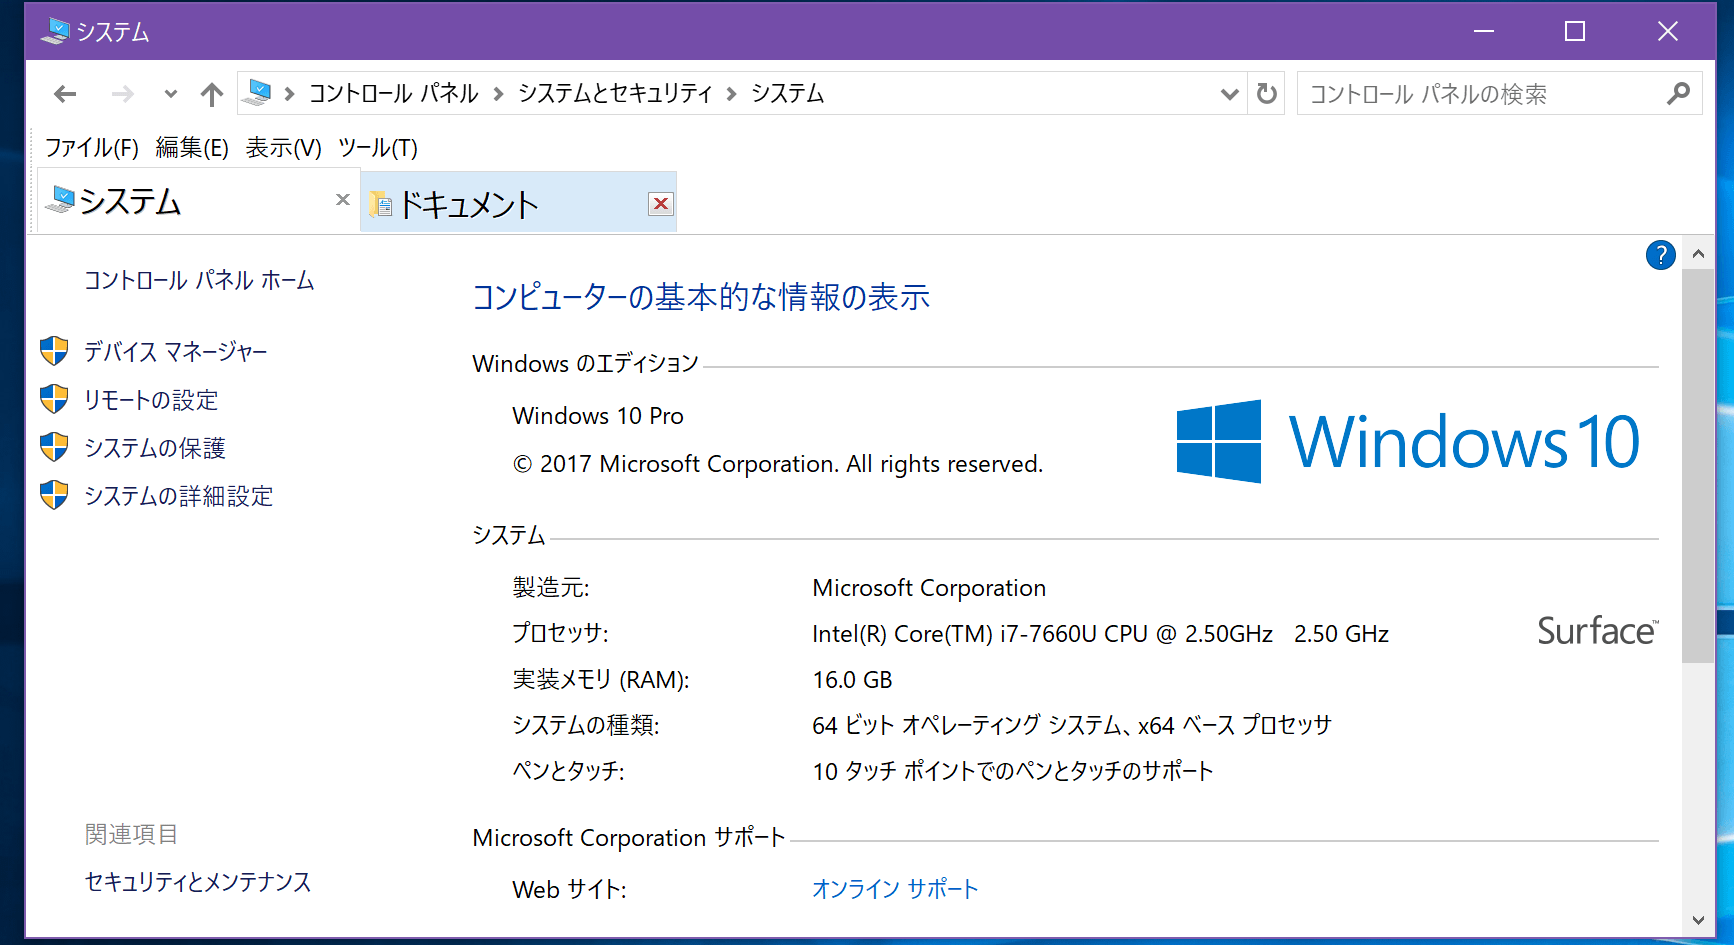Close the ドキュメント tab with red X
The width and height of the screenshot is (1734, 945).
tap(661, 204)
